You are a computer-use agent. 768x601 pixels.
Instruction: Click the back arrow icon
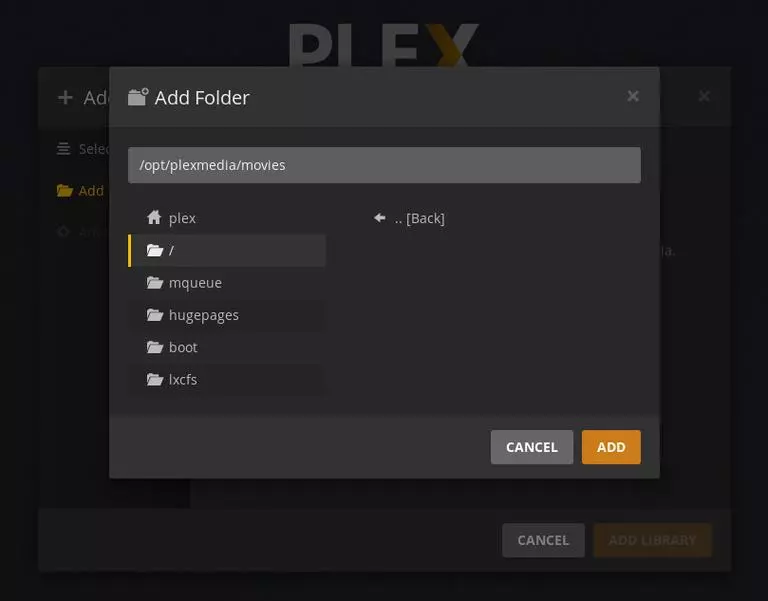tap(380, 217)
